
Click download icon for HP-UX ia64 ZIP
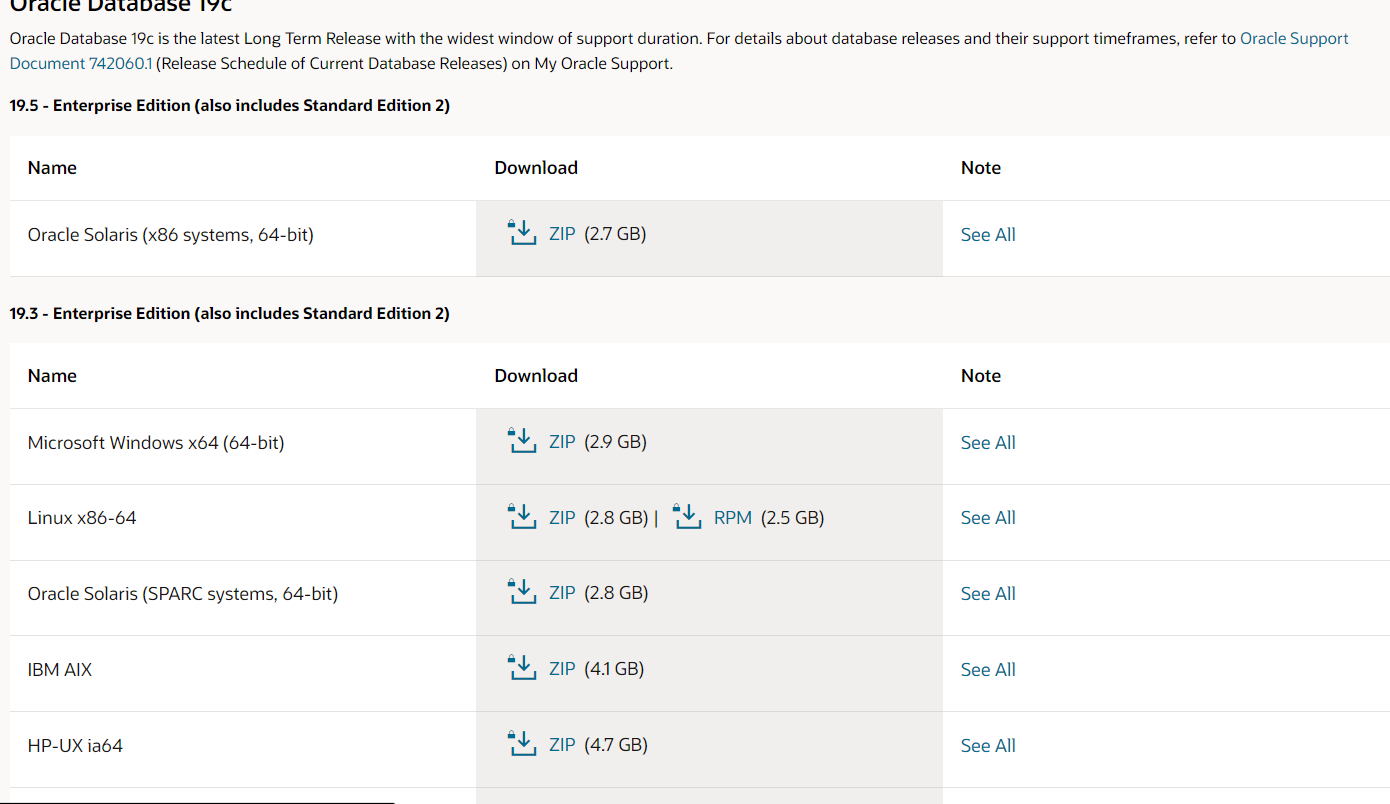pyautogui.click(x=522, y=744)
